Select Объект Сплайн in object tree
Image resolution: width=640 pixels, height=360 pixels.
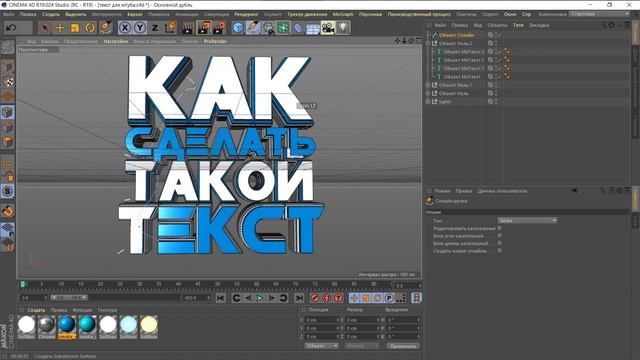pyautogui.click(x=456, y=35)
